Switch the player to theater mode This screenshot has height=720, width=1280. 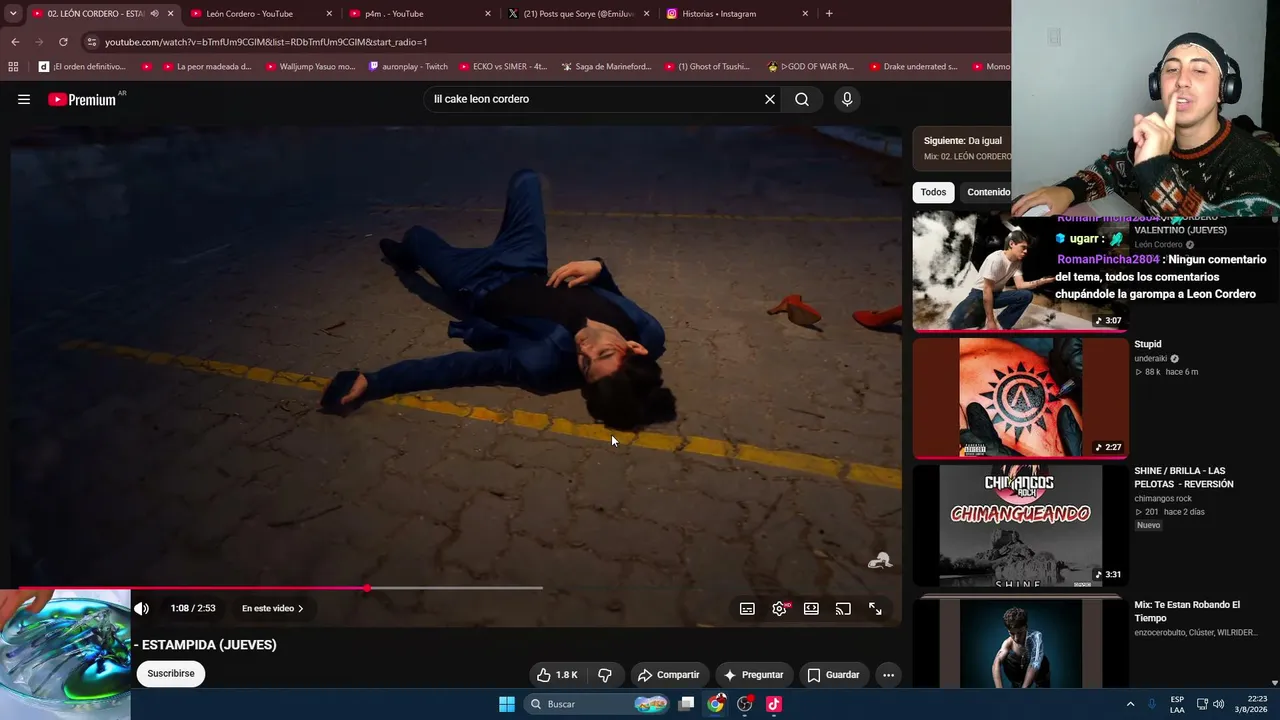coord(811,608)
